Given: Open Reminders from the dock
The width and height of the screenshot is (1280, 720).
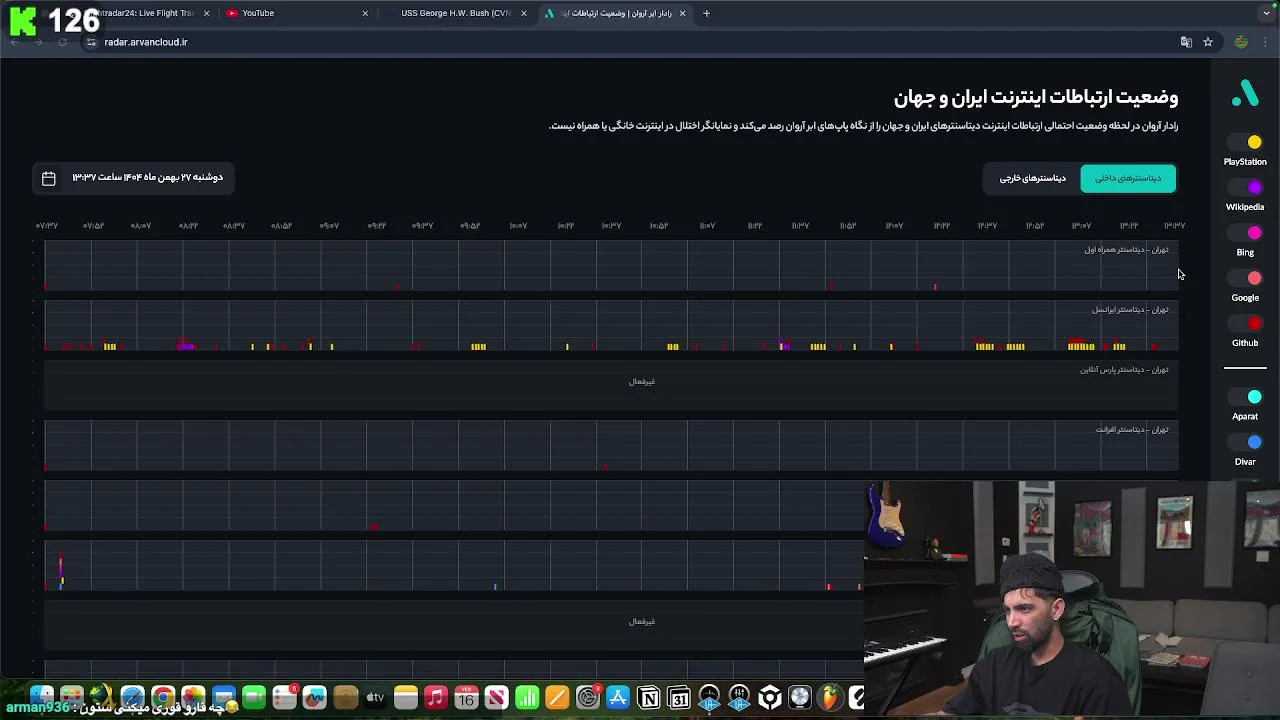Looking at the screenshot, I should pos(284,697).
